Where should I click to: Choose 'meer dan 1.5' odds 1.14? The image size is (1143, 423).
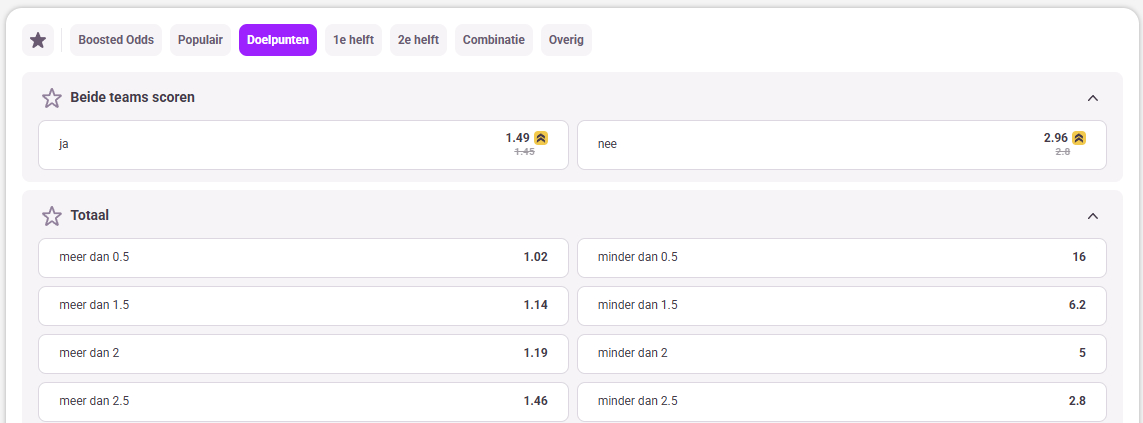click(303, 306)
